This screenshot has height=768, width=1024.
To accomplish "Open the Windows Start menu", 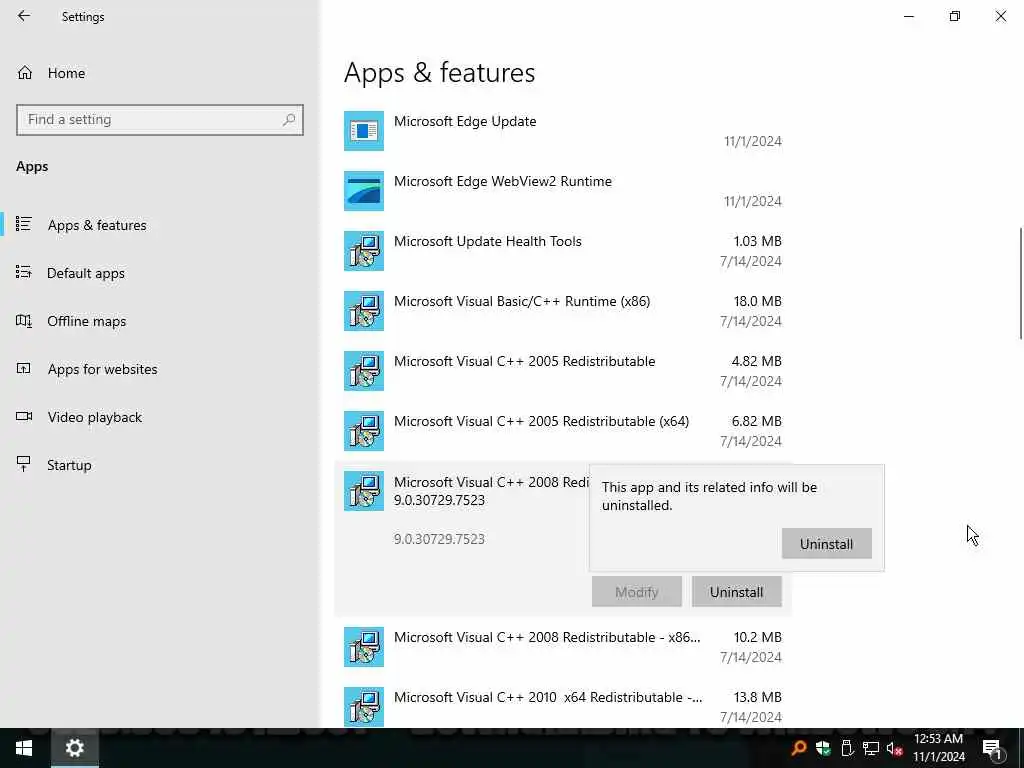I will click(24, 748).
